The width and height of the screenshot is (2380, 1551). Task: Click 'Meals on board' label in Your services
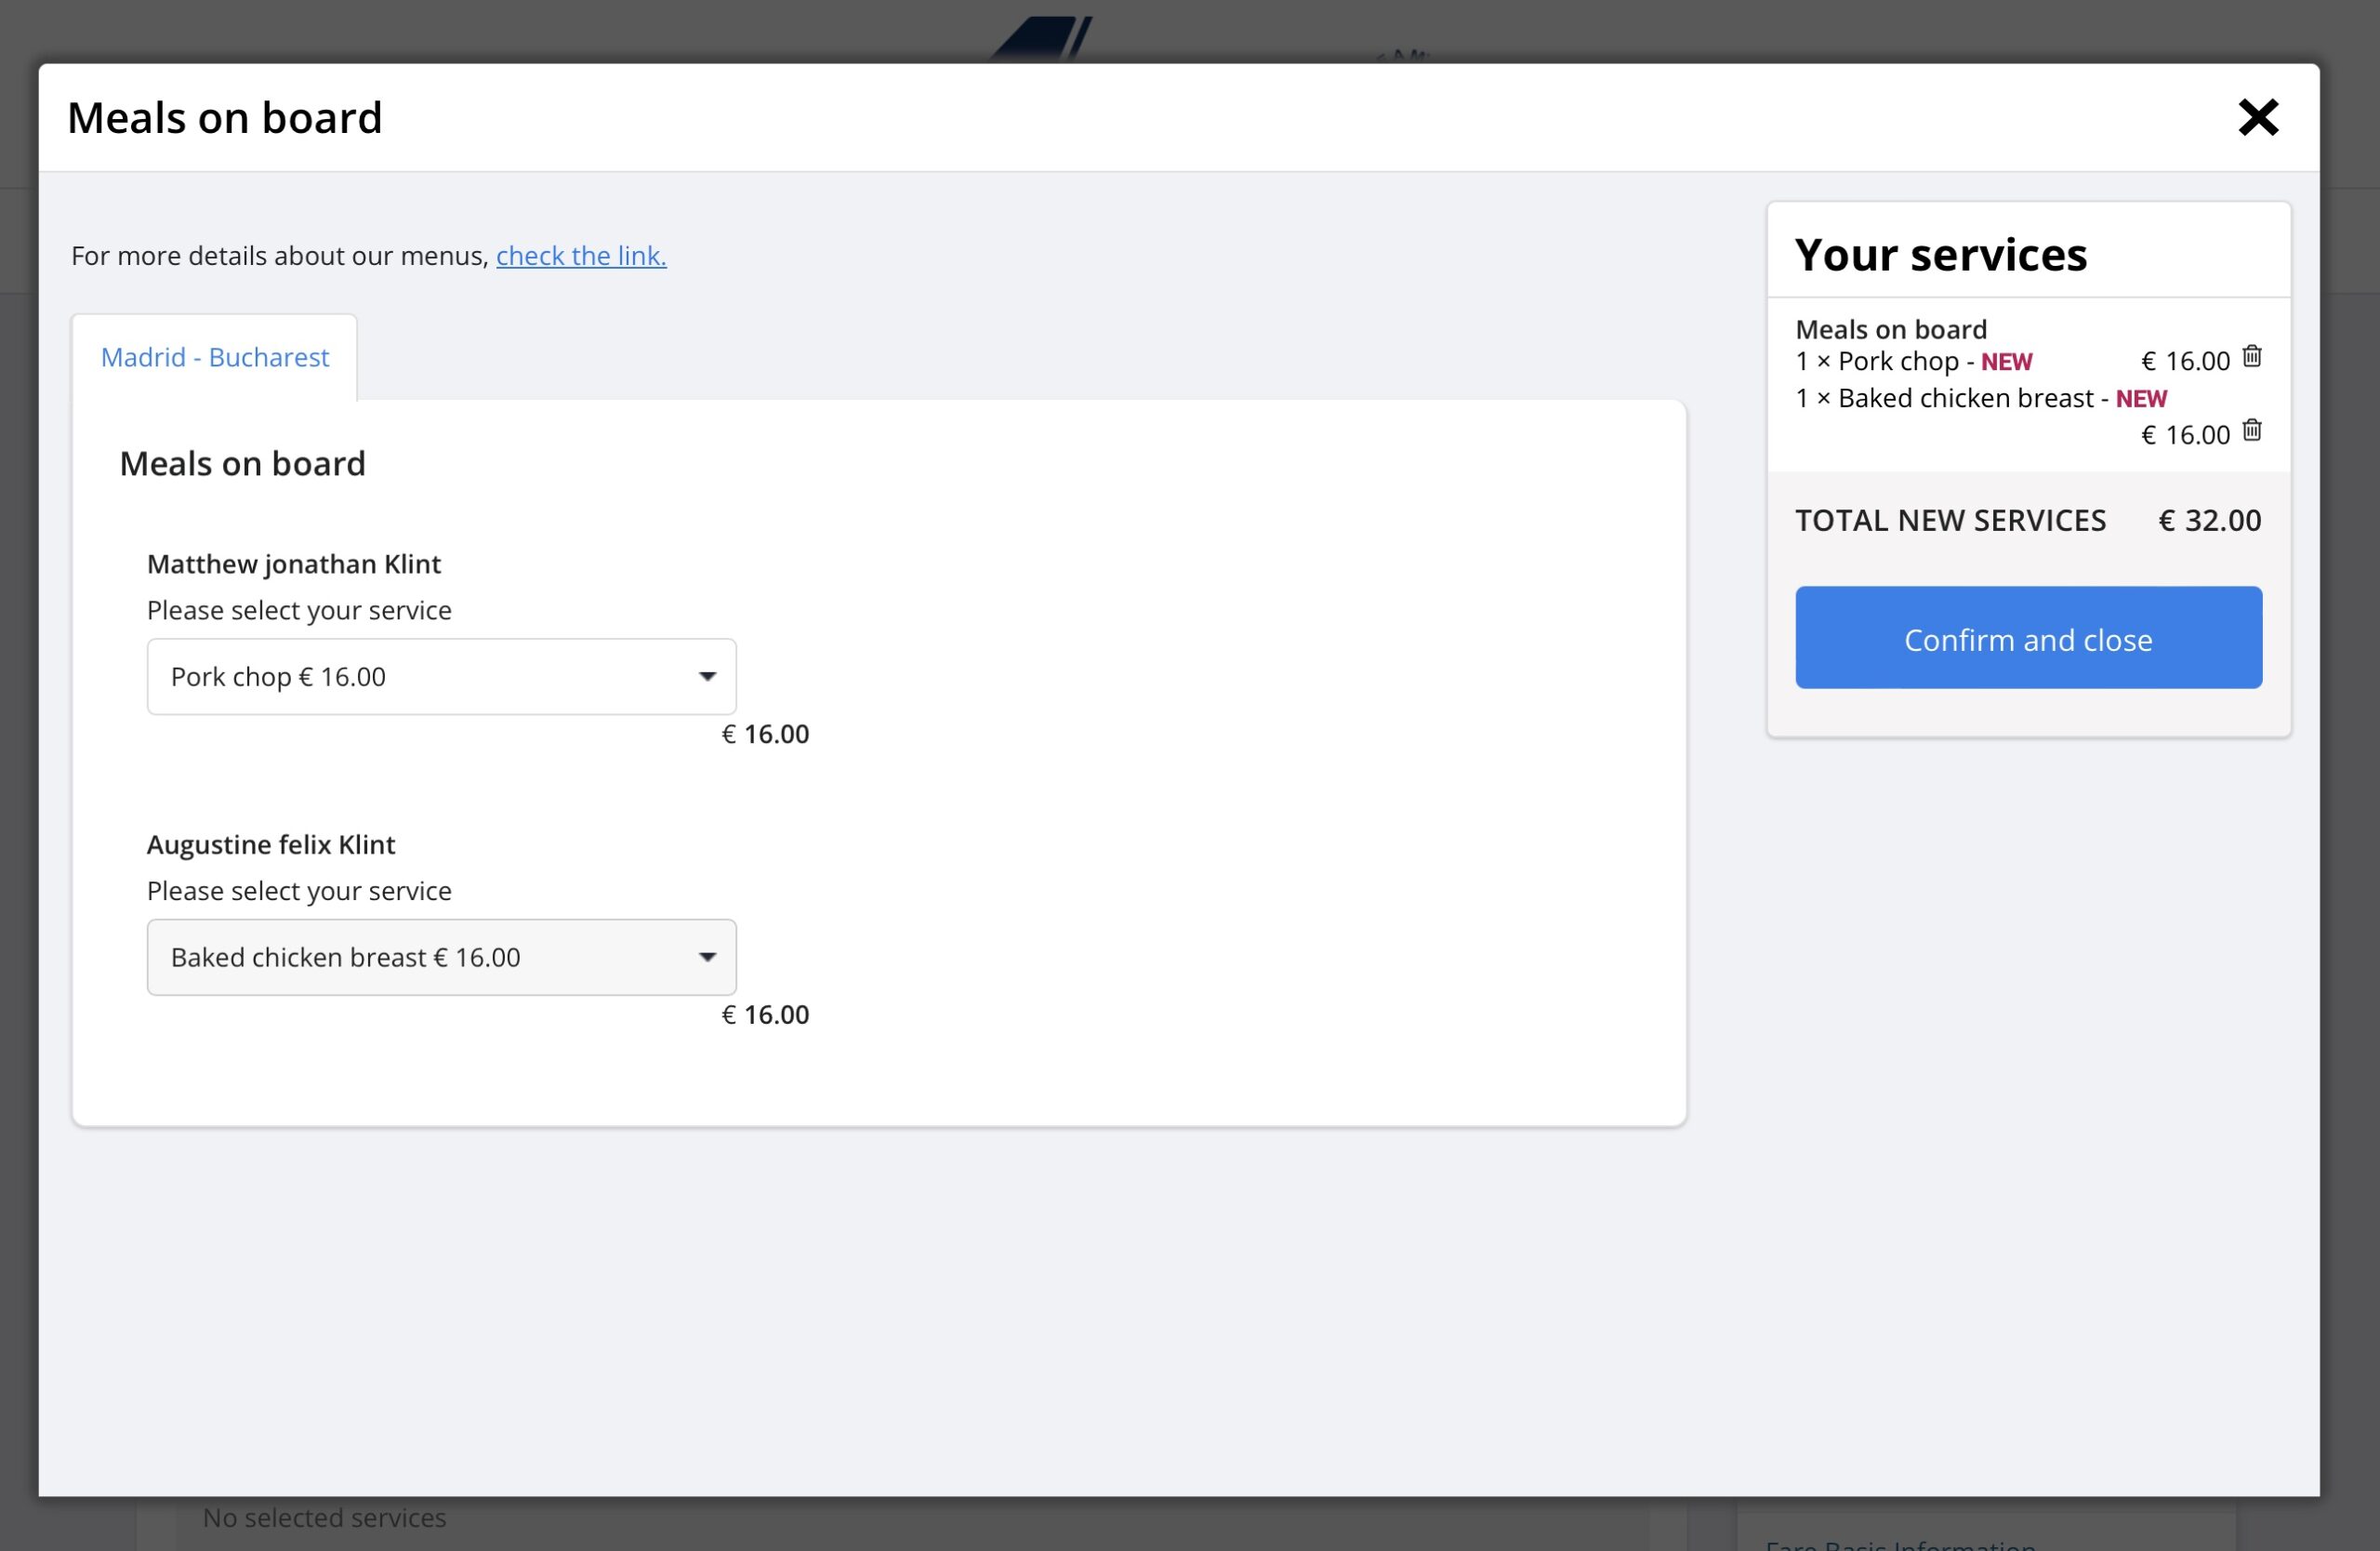1890,329
